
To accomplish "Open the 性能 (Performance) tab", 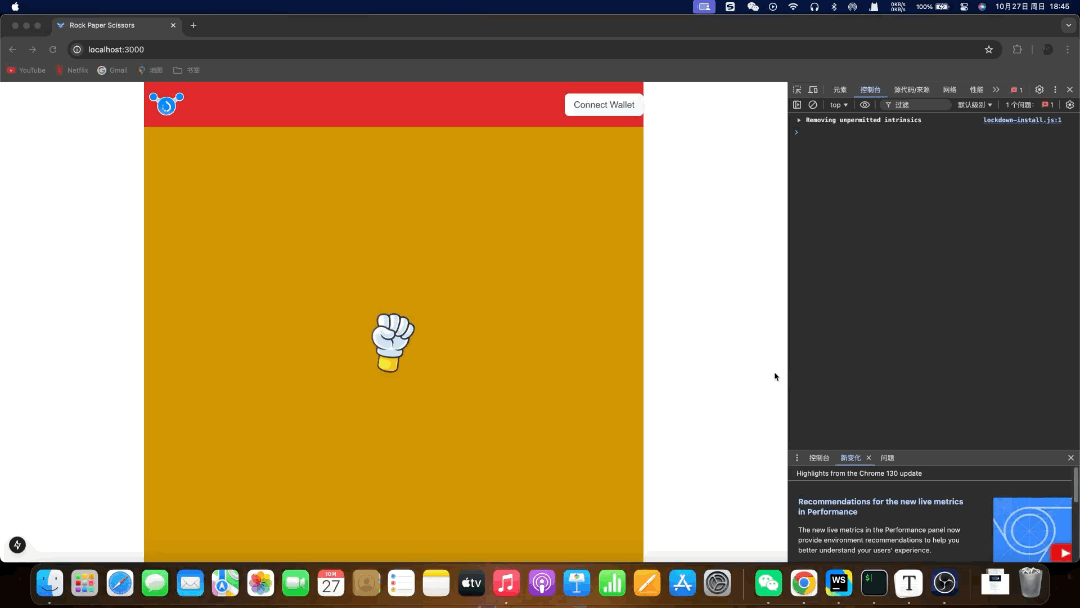I will (976, 90).
